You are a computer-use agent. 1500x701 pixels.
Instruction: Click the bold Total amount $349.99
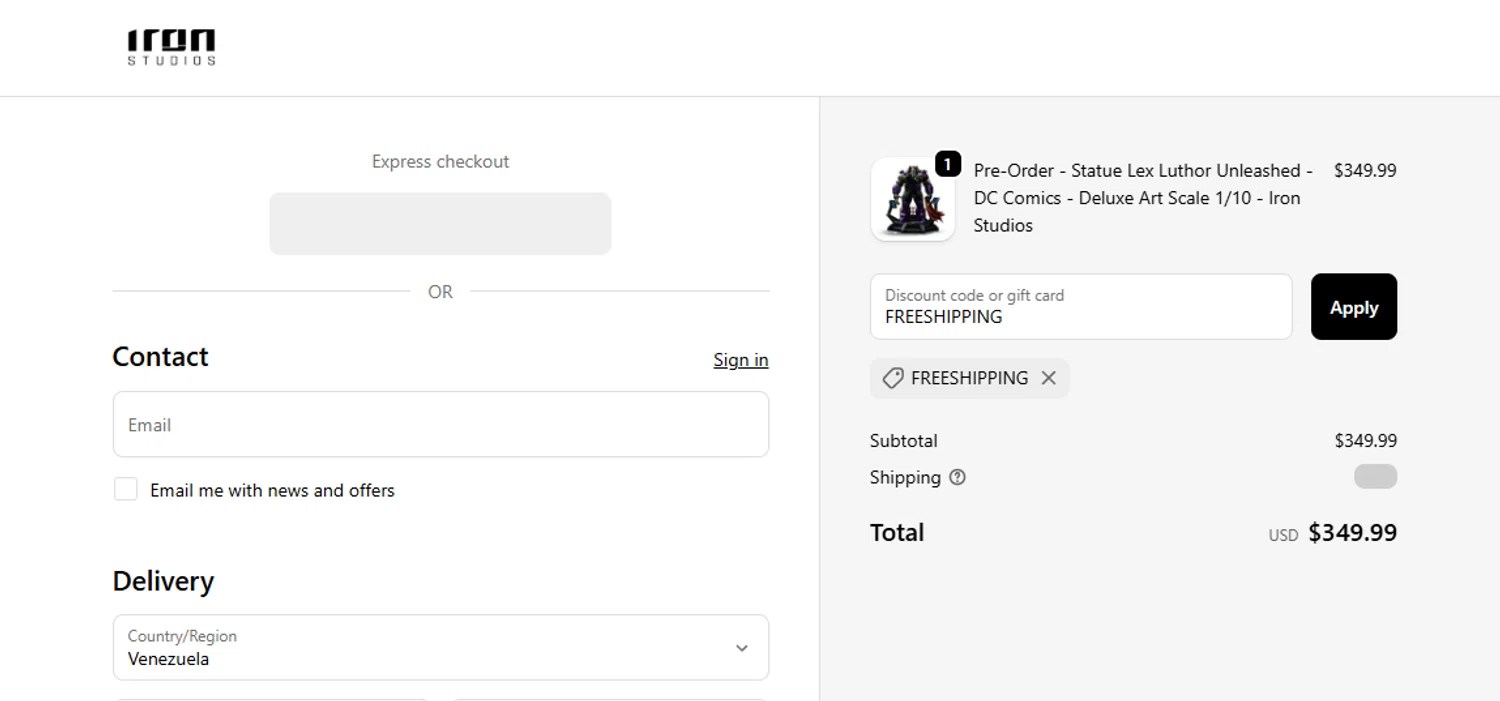point(1352,533)
